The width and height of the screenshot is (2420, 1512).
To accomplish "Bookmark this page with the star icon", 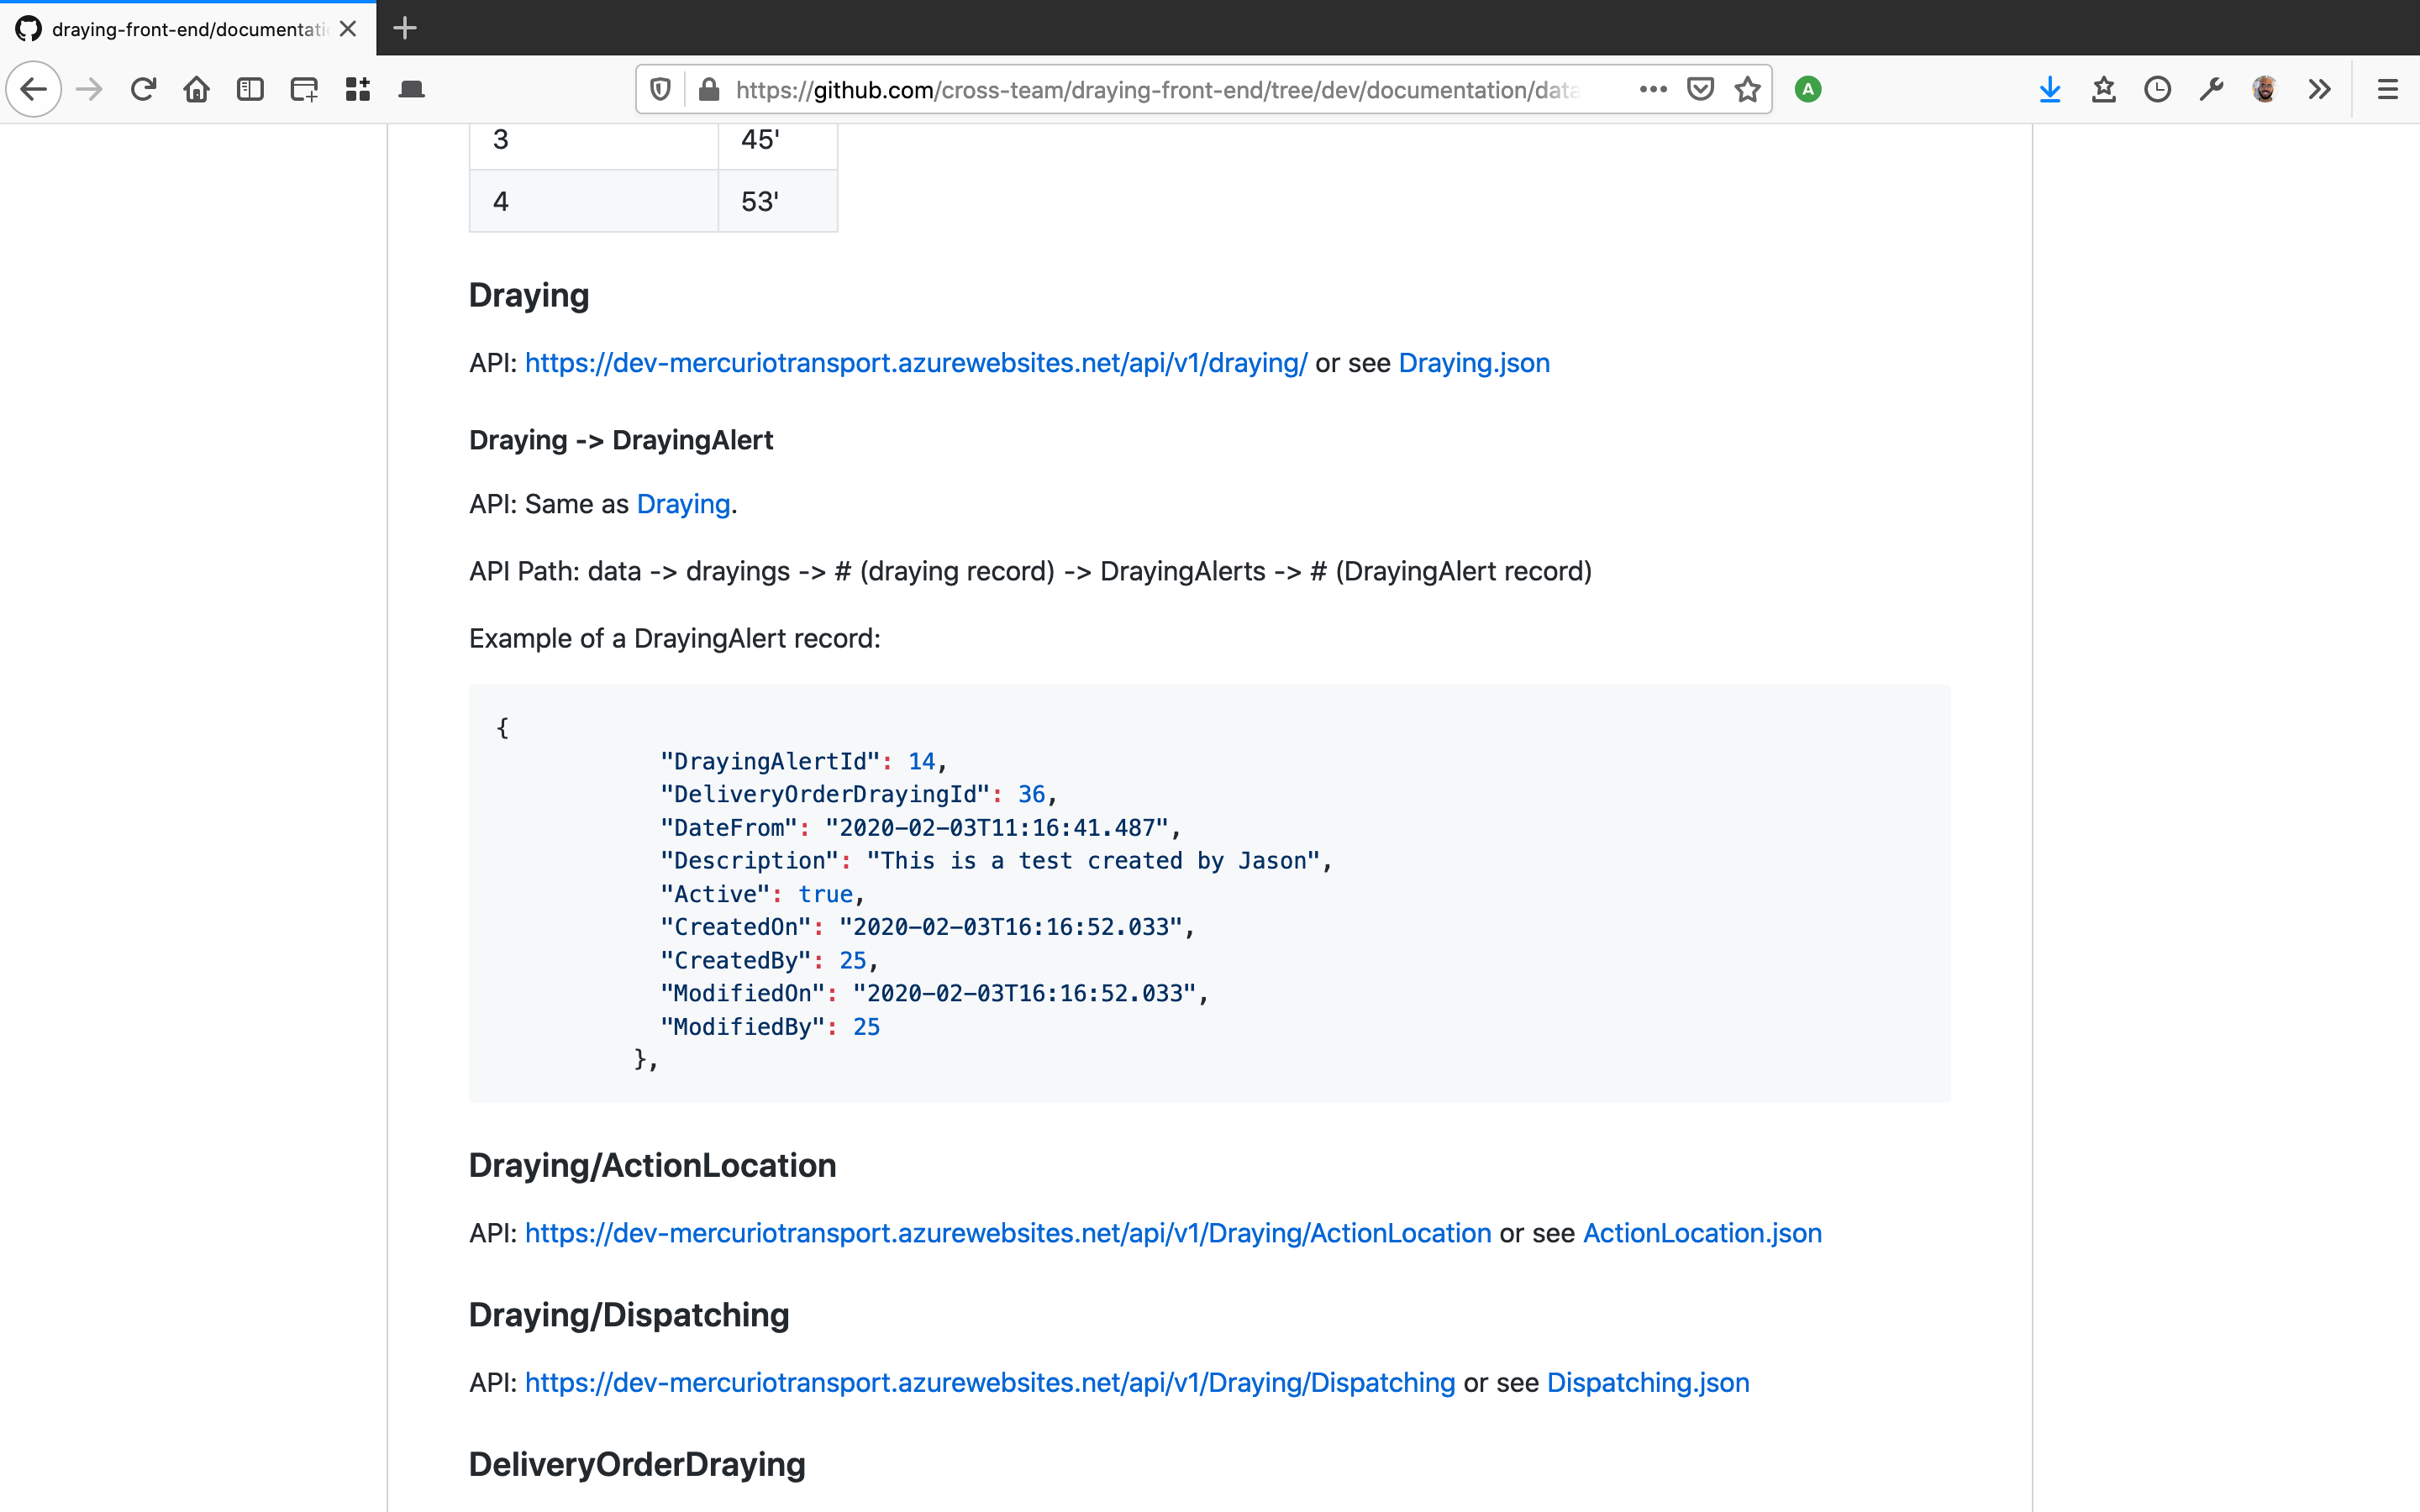I will point(1747,90).
